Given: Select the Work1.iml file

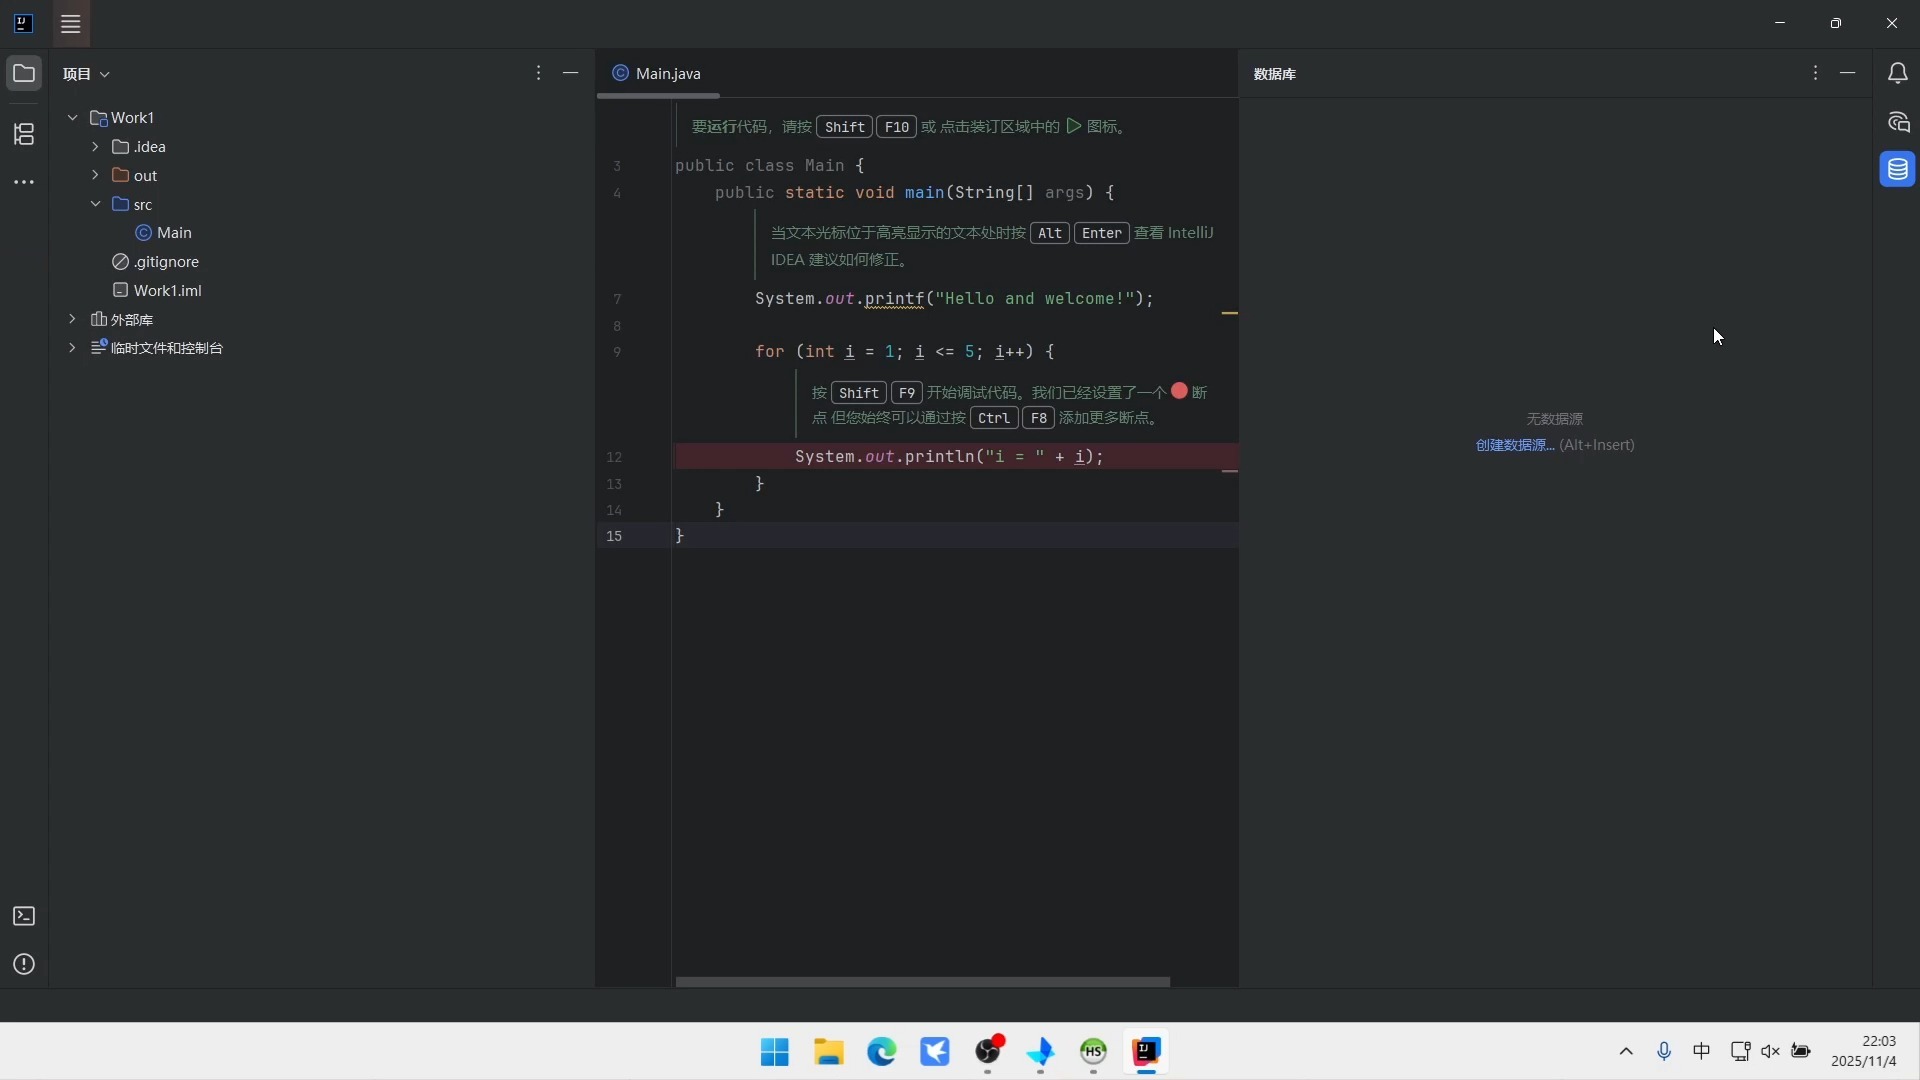Looking at the screenshot, I should [158, 291].
